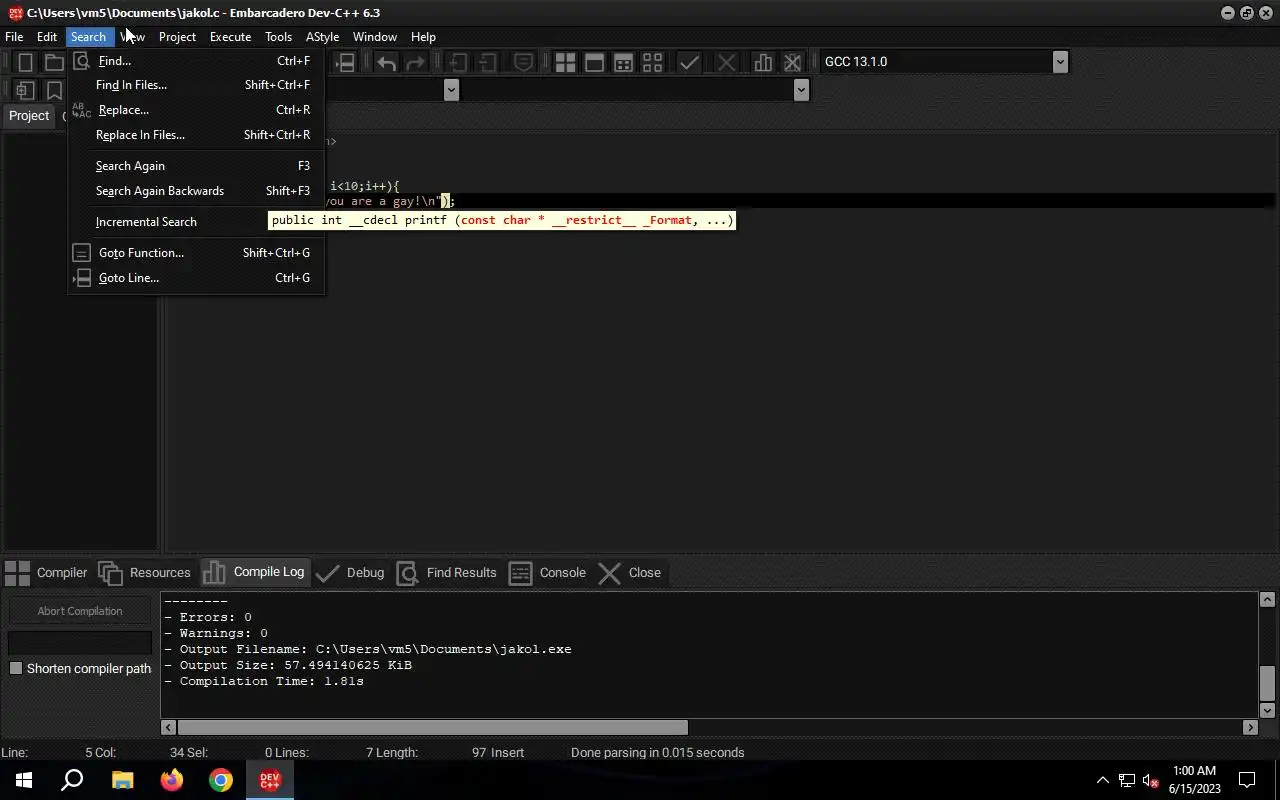
Task: Open the Edit menu
Action: click(x=47, y=37)
